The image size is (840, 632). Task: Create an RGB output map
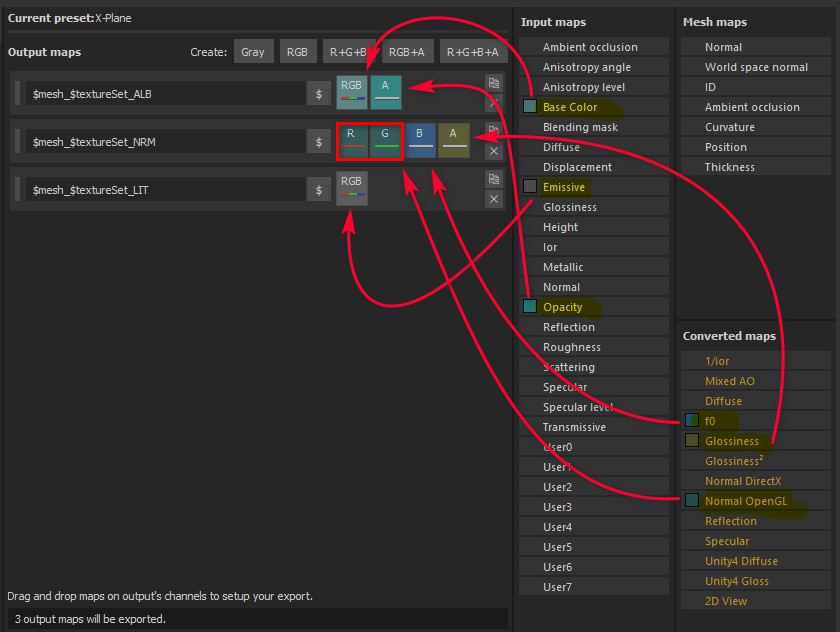pyautogui.click(x=297, y=52)
